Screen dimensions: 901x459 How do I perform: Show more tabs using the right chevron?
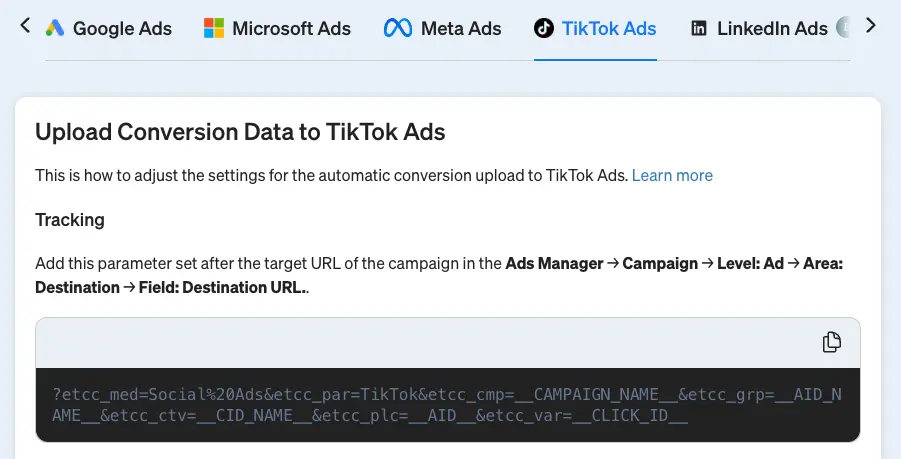coord(871,25)
